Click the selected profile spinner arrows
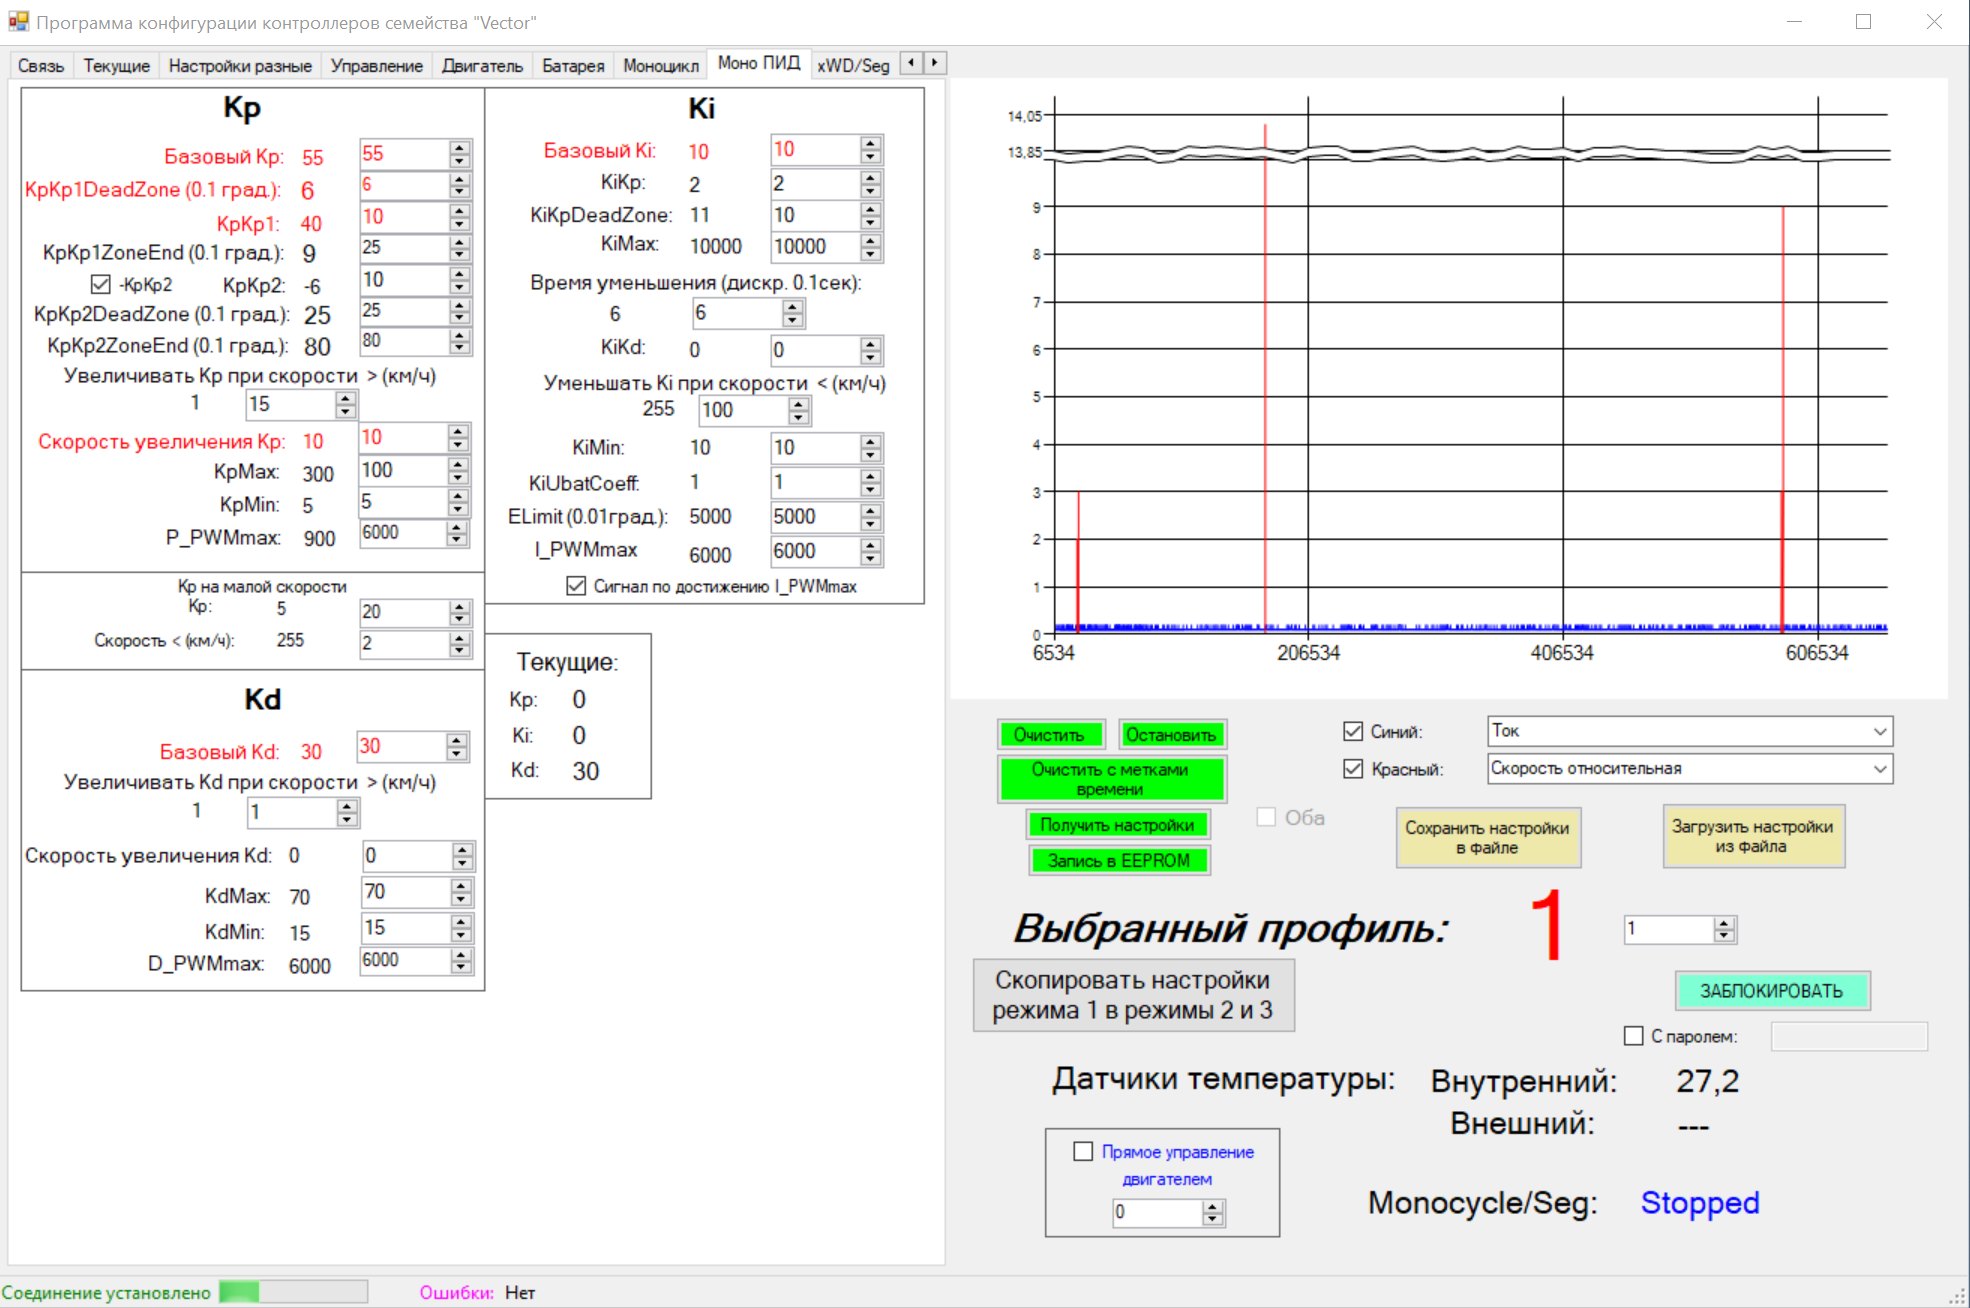This screenshot has width=1970, height=1308. 1724,929
